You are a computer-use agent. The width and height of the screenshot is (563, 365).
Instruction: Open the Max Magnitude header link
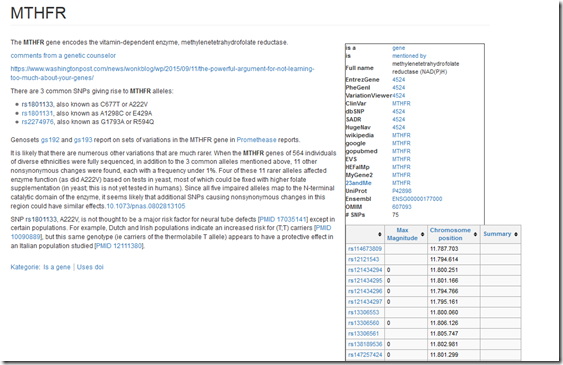(402, 234)
